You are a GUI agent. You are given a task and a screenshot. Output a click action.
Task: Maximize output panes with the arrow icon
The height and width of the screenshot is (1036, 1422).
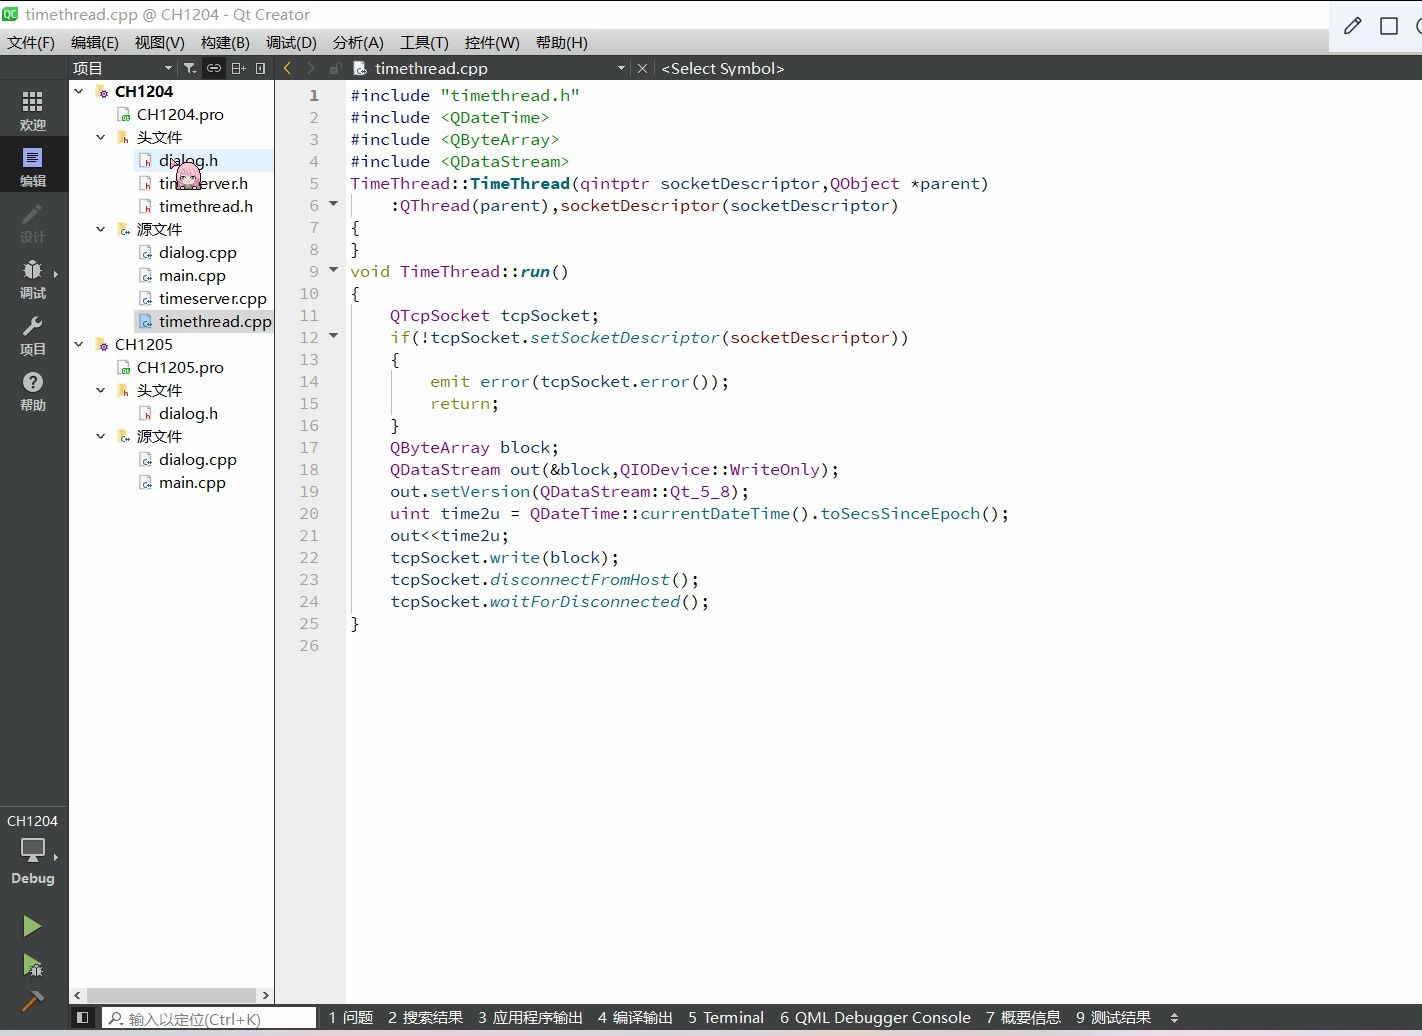(x=1174, y=1018)
